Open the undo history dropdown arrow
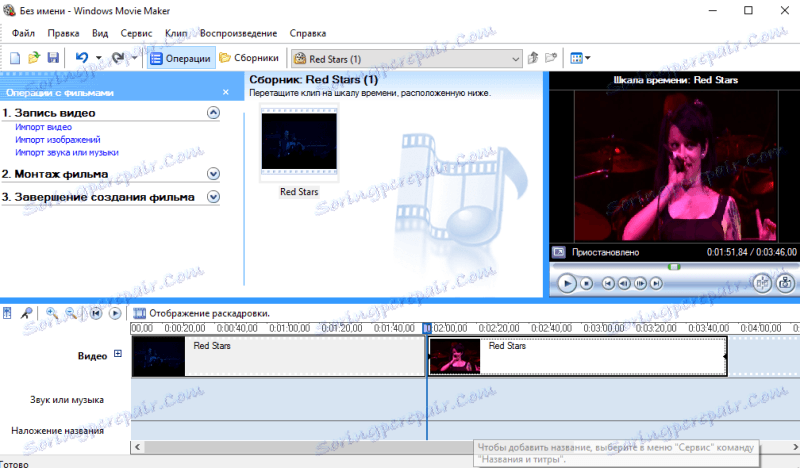 (98, 58)
